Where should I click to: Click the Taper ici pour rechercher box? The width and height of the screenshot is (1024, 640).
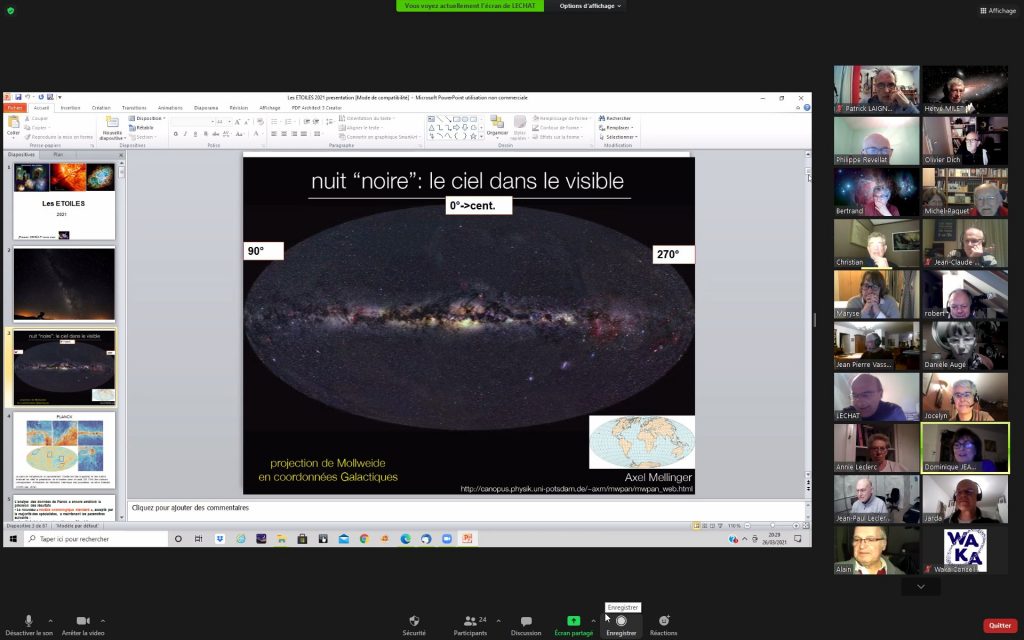(95, 539)
